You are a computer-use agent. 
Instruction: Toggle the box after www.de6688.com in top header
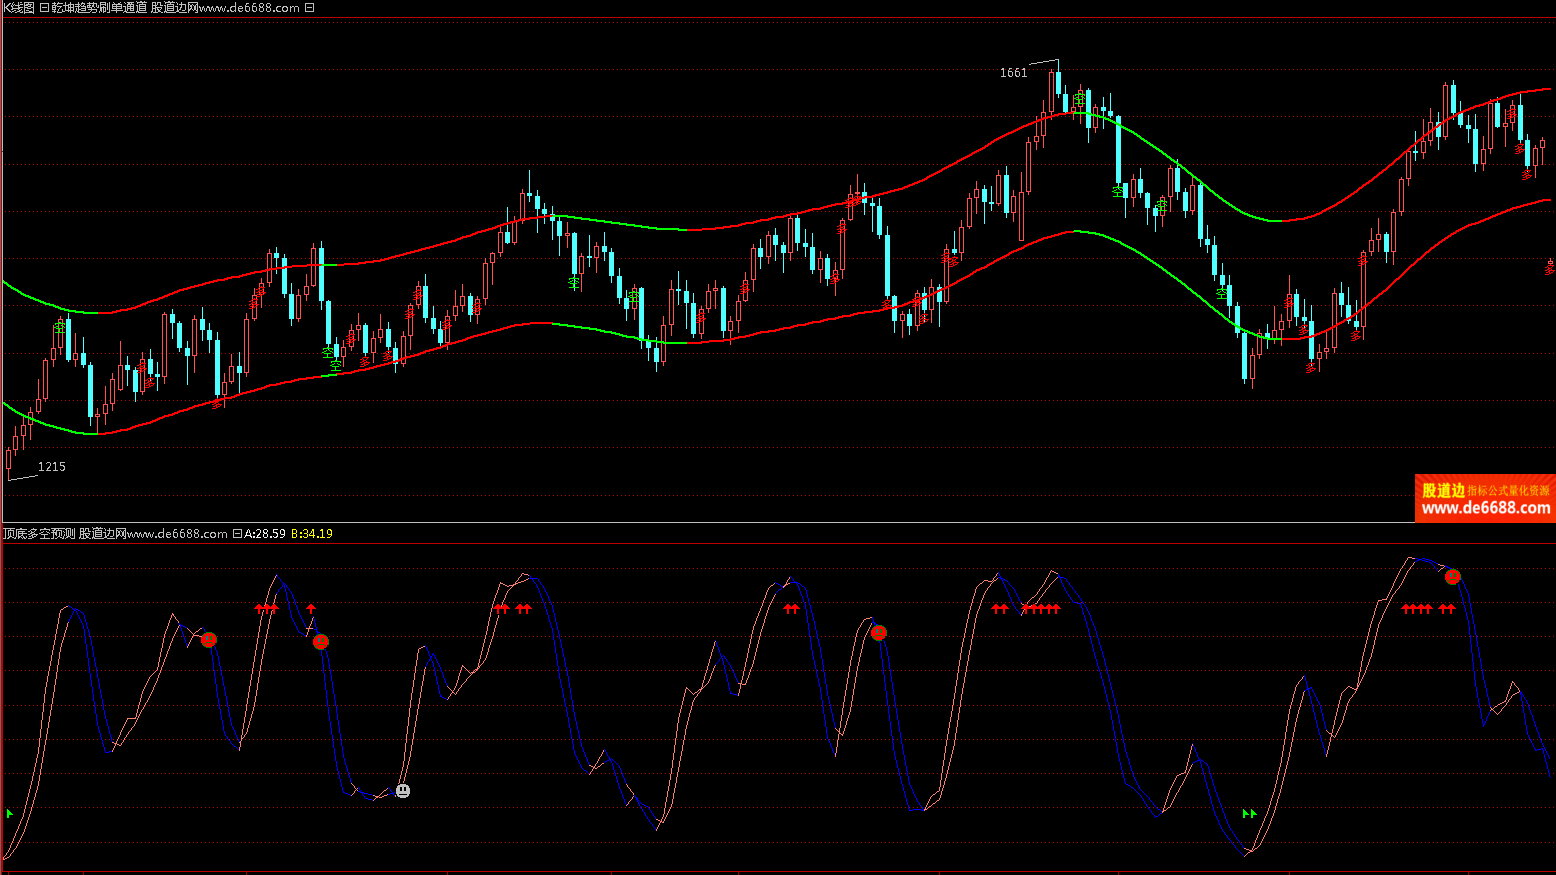pyautogui.click(x=309, y=8)
